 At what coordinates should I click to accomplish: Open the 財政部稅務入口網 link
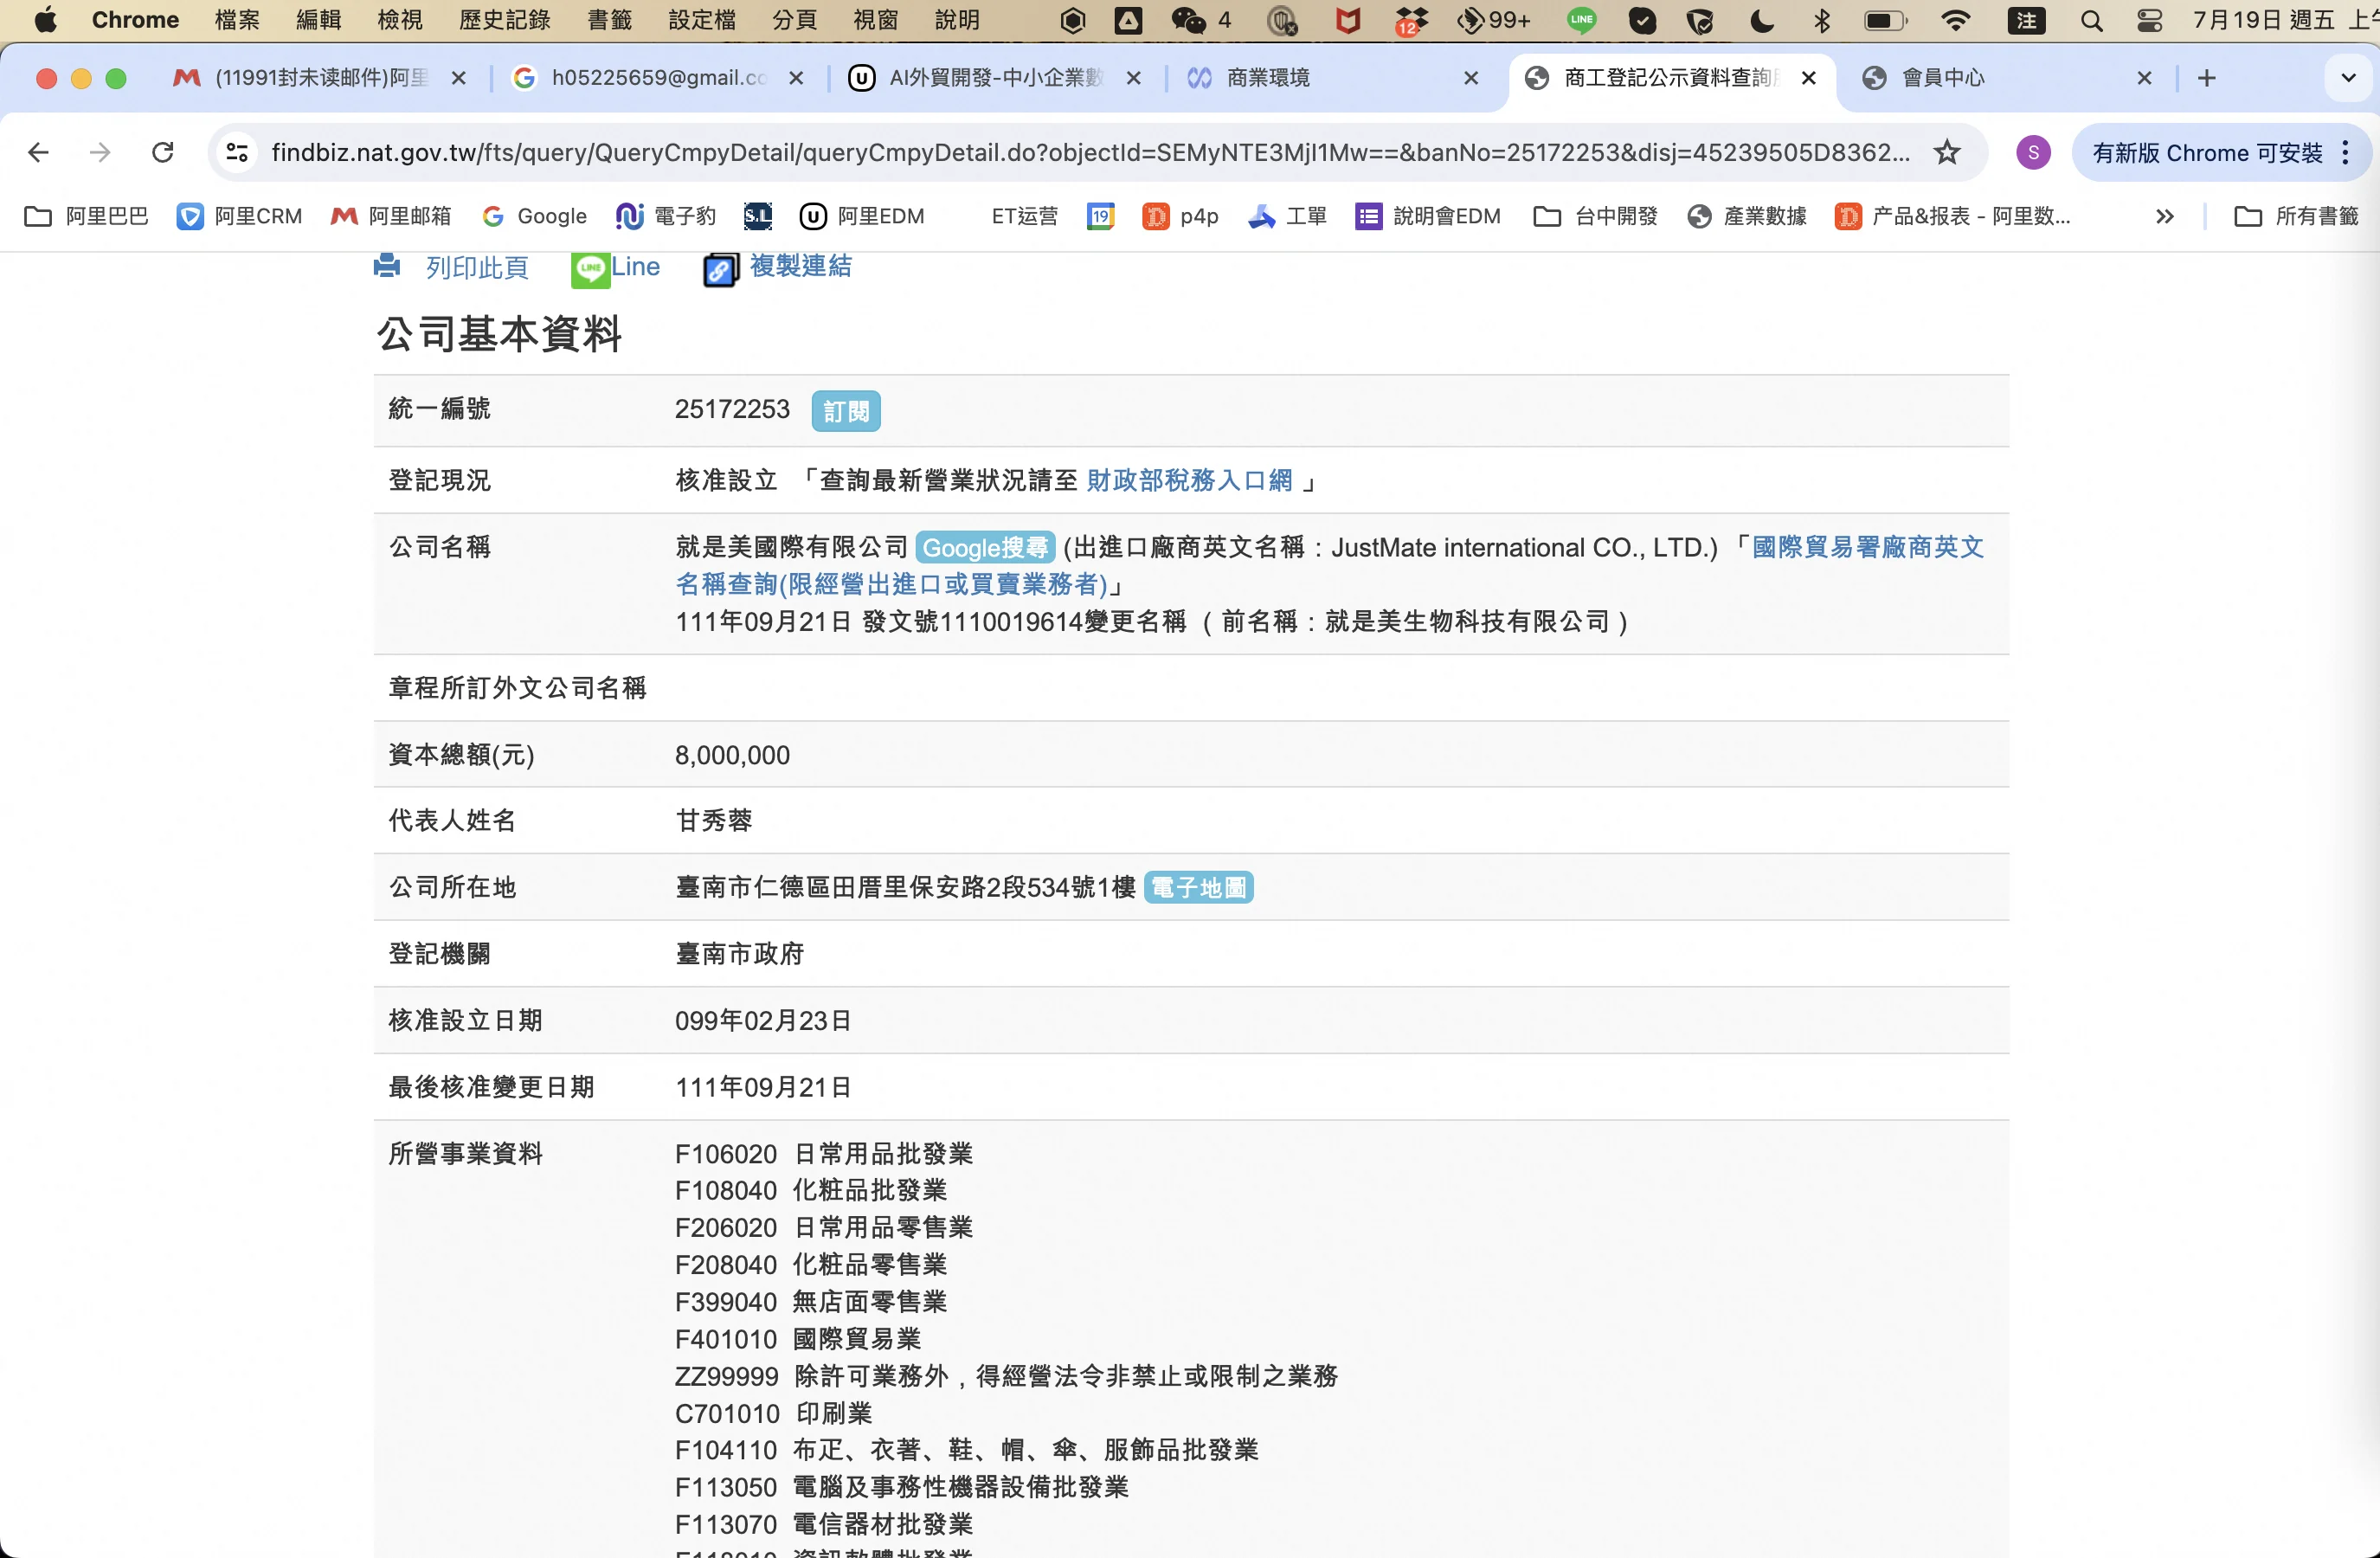pyautogui.click(x=1189, y=481)
